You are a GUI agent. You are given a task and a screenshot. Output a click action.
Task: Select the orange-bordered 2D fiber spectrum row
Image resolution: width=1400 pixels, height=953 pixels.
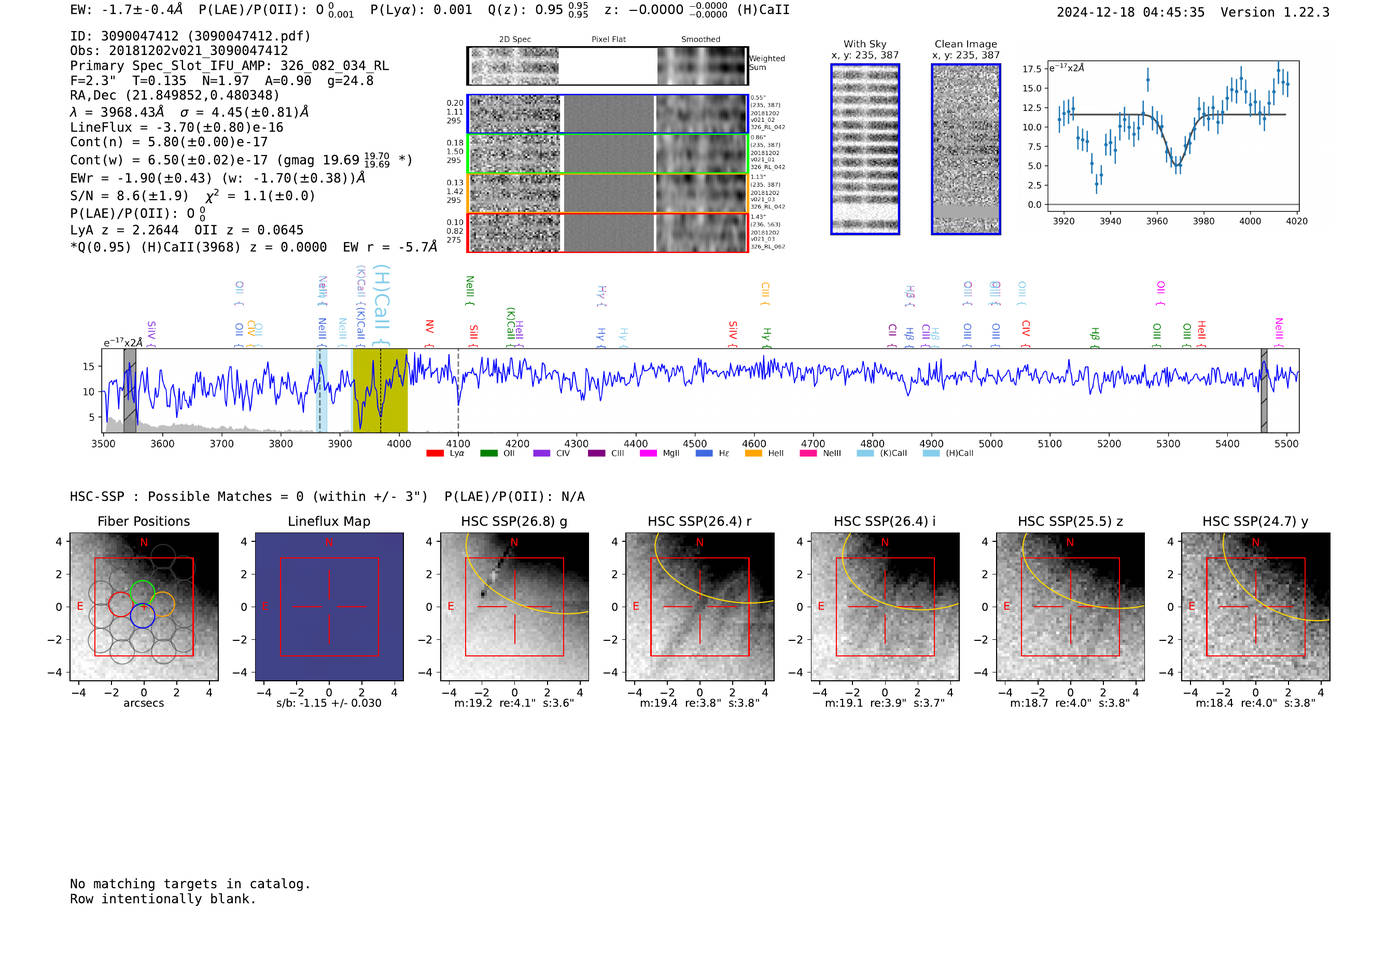tap(607, 192)
